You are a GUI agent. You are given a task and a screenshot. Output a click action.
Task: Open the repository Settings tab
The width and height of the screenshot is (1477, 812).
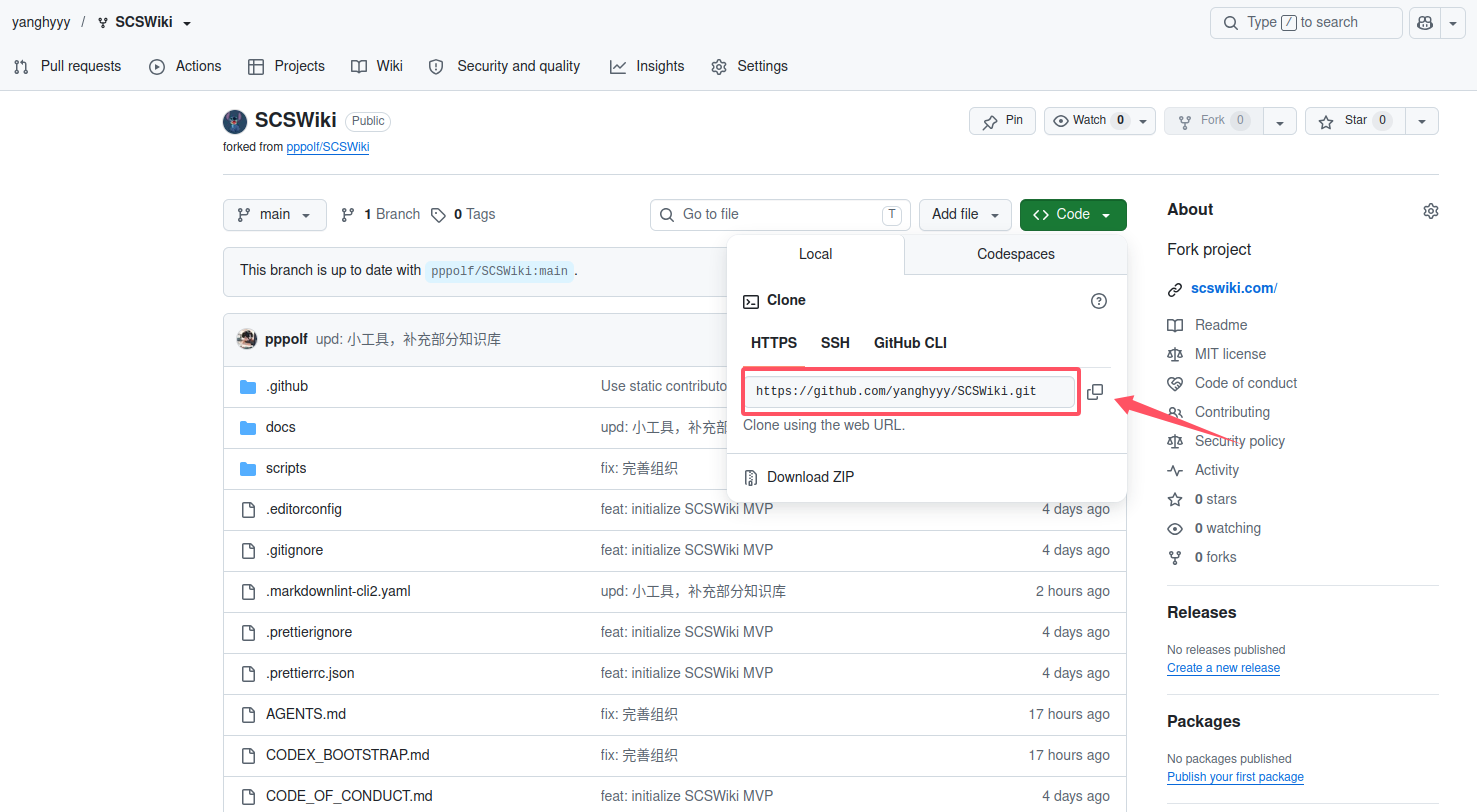pos(749,67)
